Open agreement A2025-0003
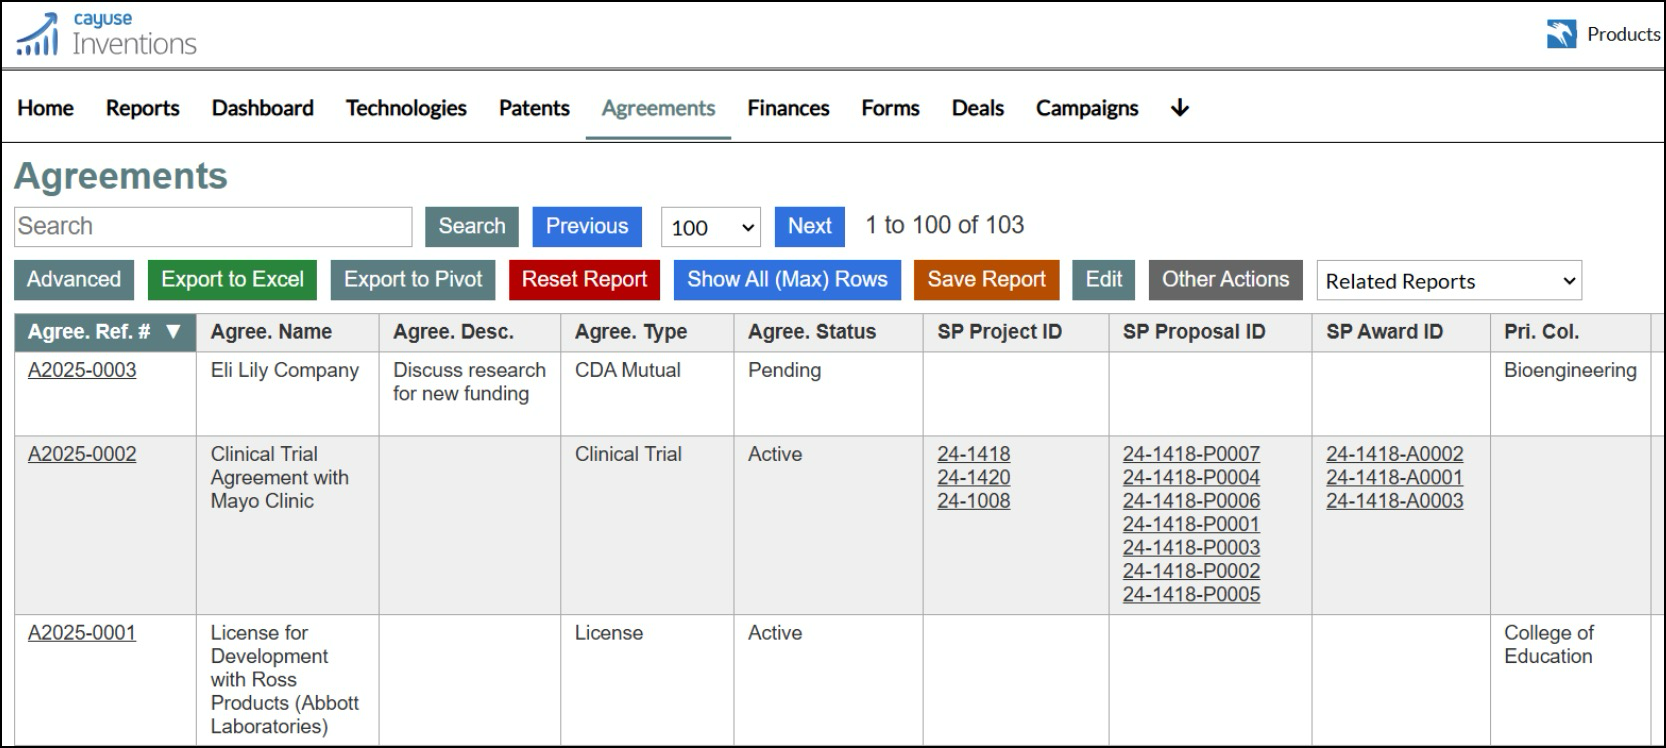The width and height of the screenshot is (1666, 748). pyautogui.click(x=82, y=370)
